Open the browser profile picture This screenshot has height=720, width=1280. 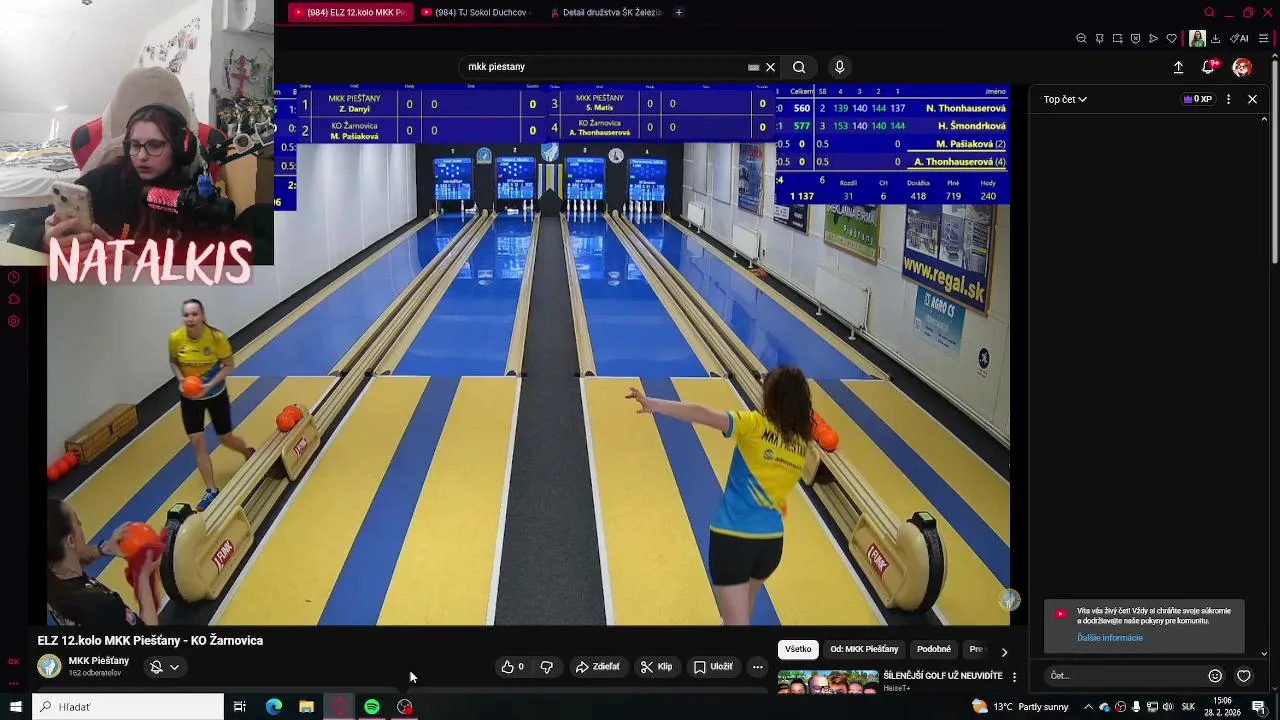1197,39
